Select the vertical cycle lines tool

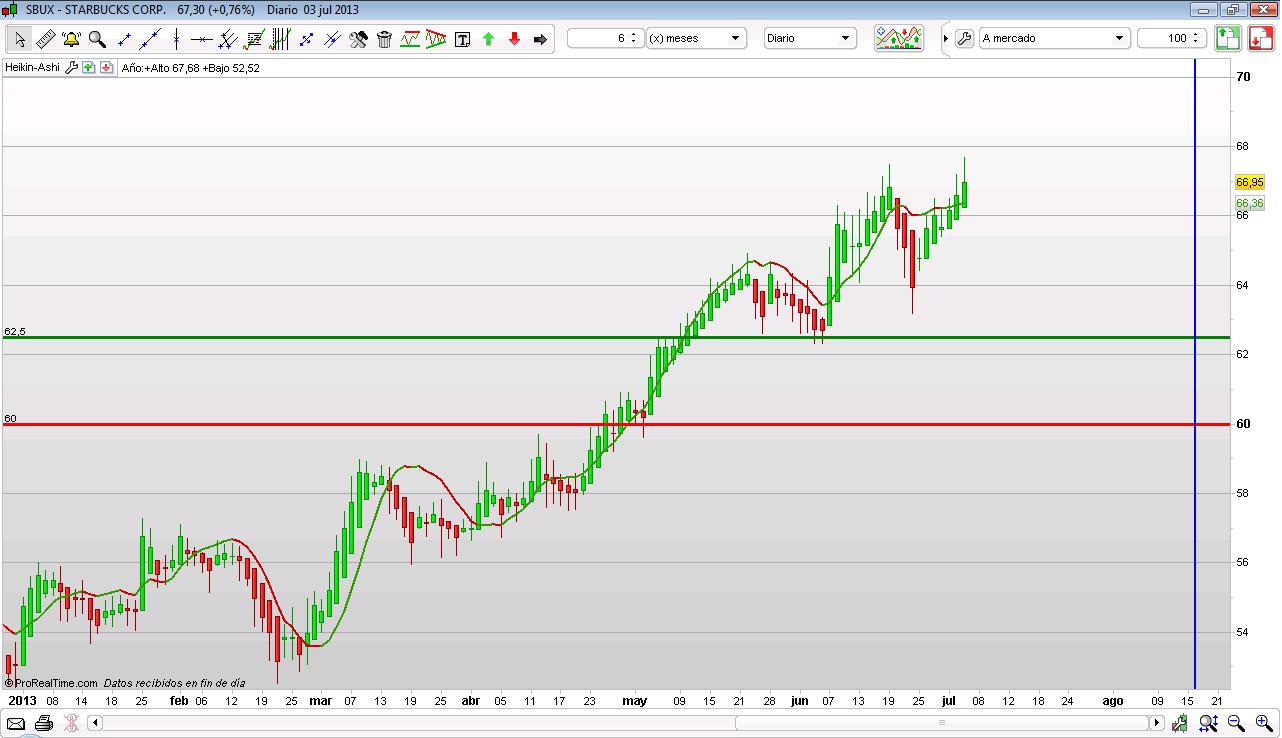pos(280,39)
